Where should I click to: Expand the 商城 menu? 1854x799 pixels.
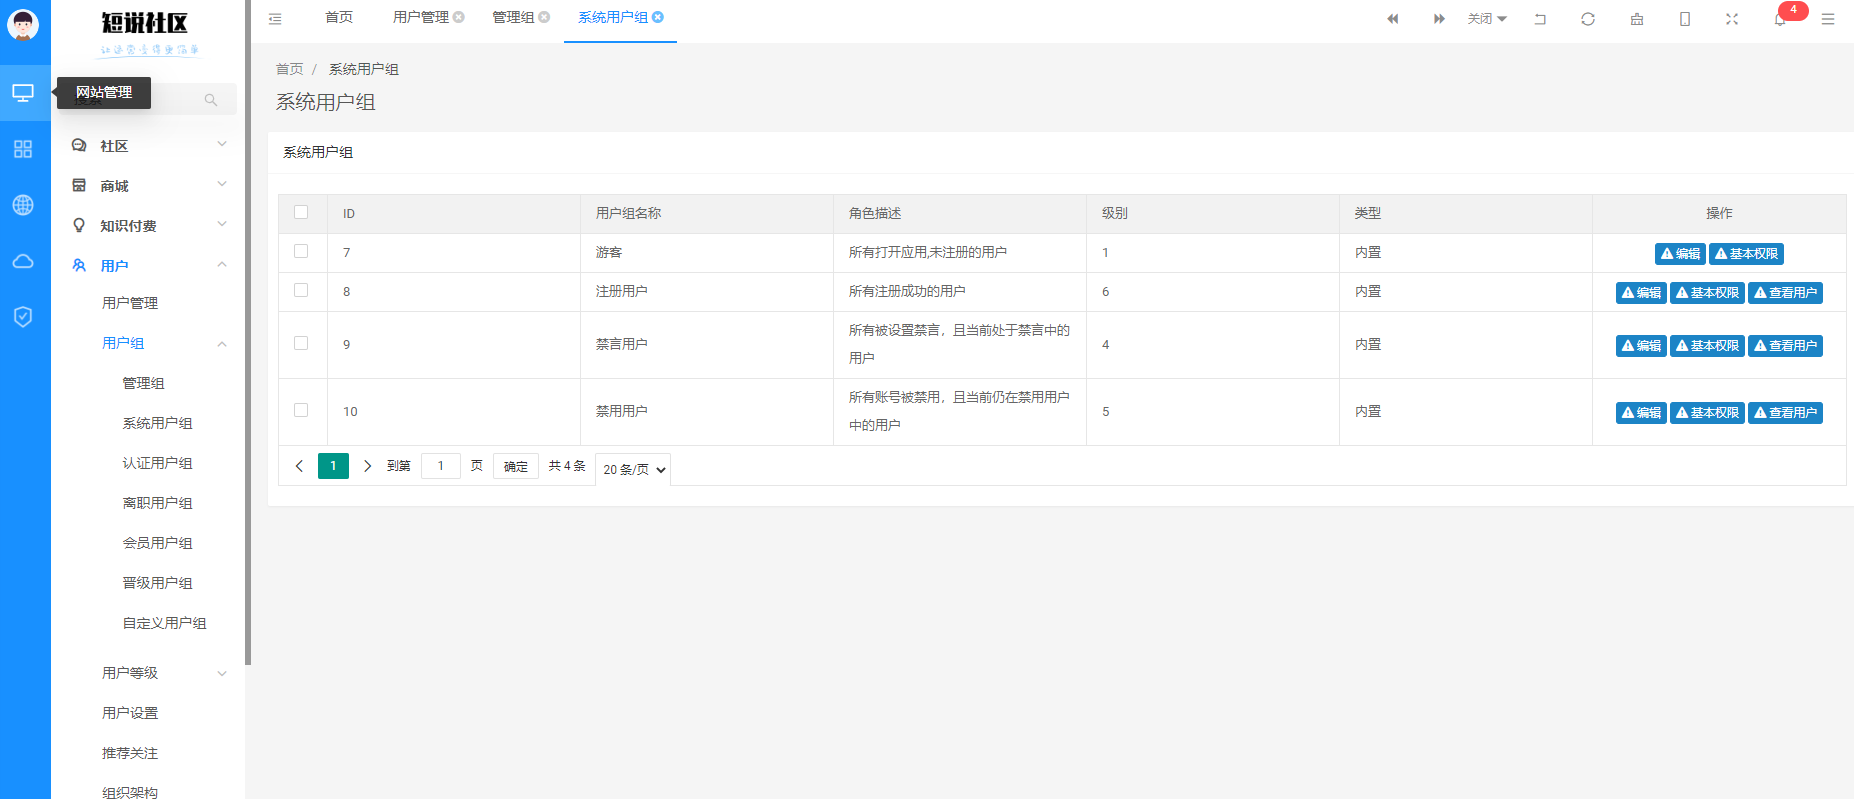(x=148, y=186)
